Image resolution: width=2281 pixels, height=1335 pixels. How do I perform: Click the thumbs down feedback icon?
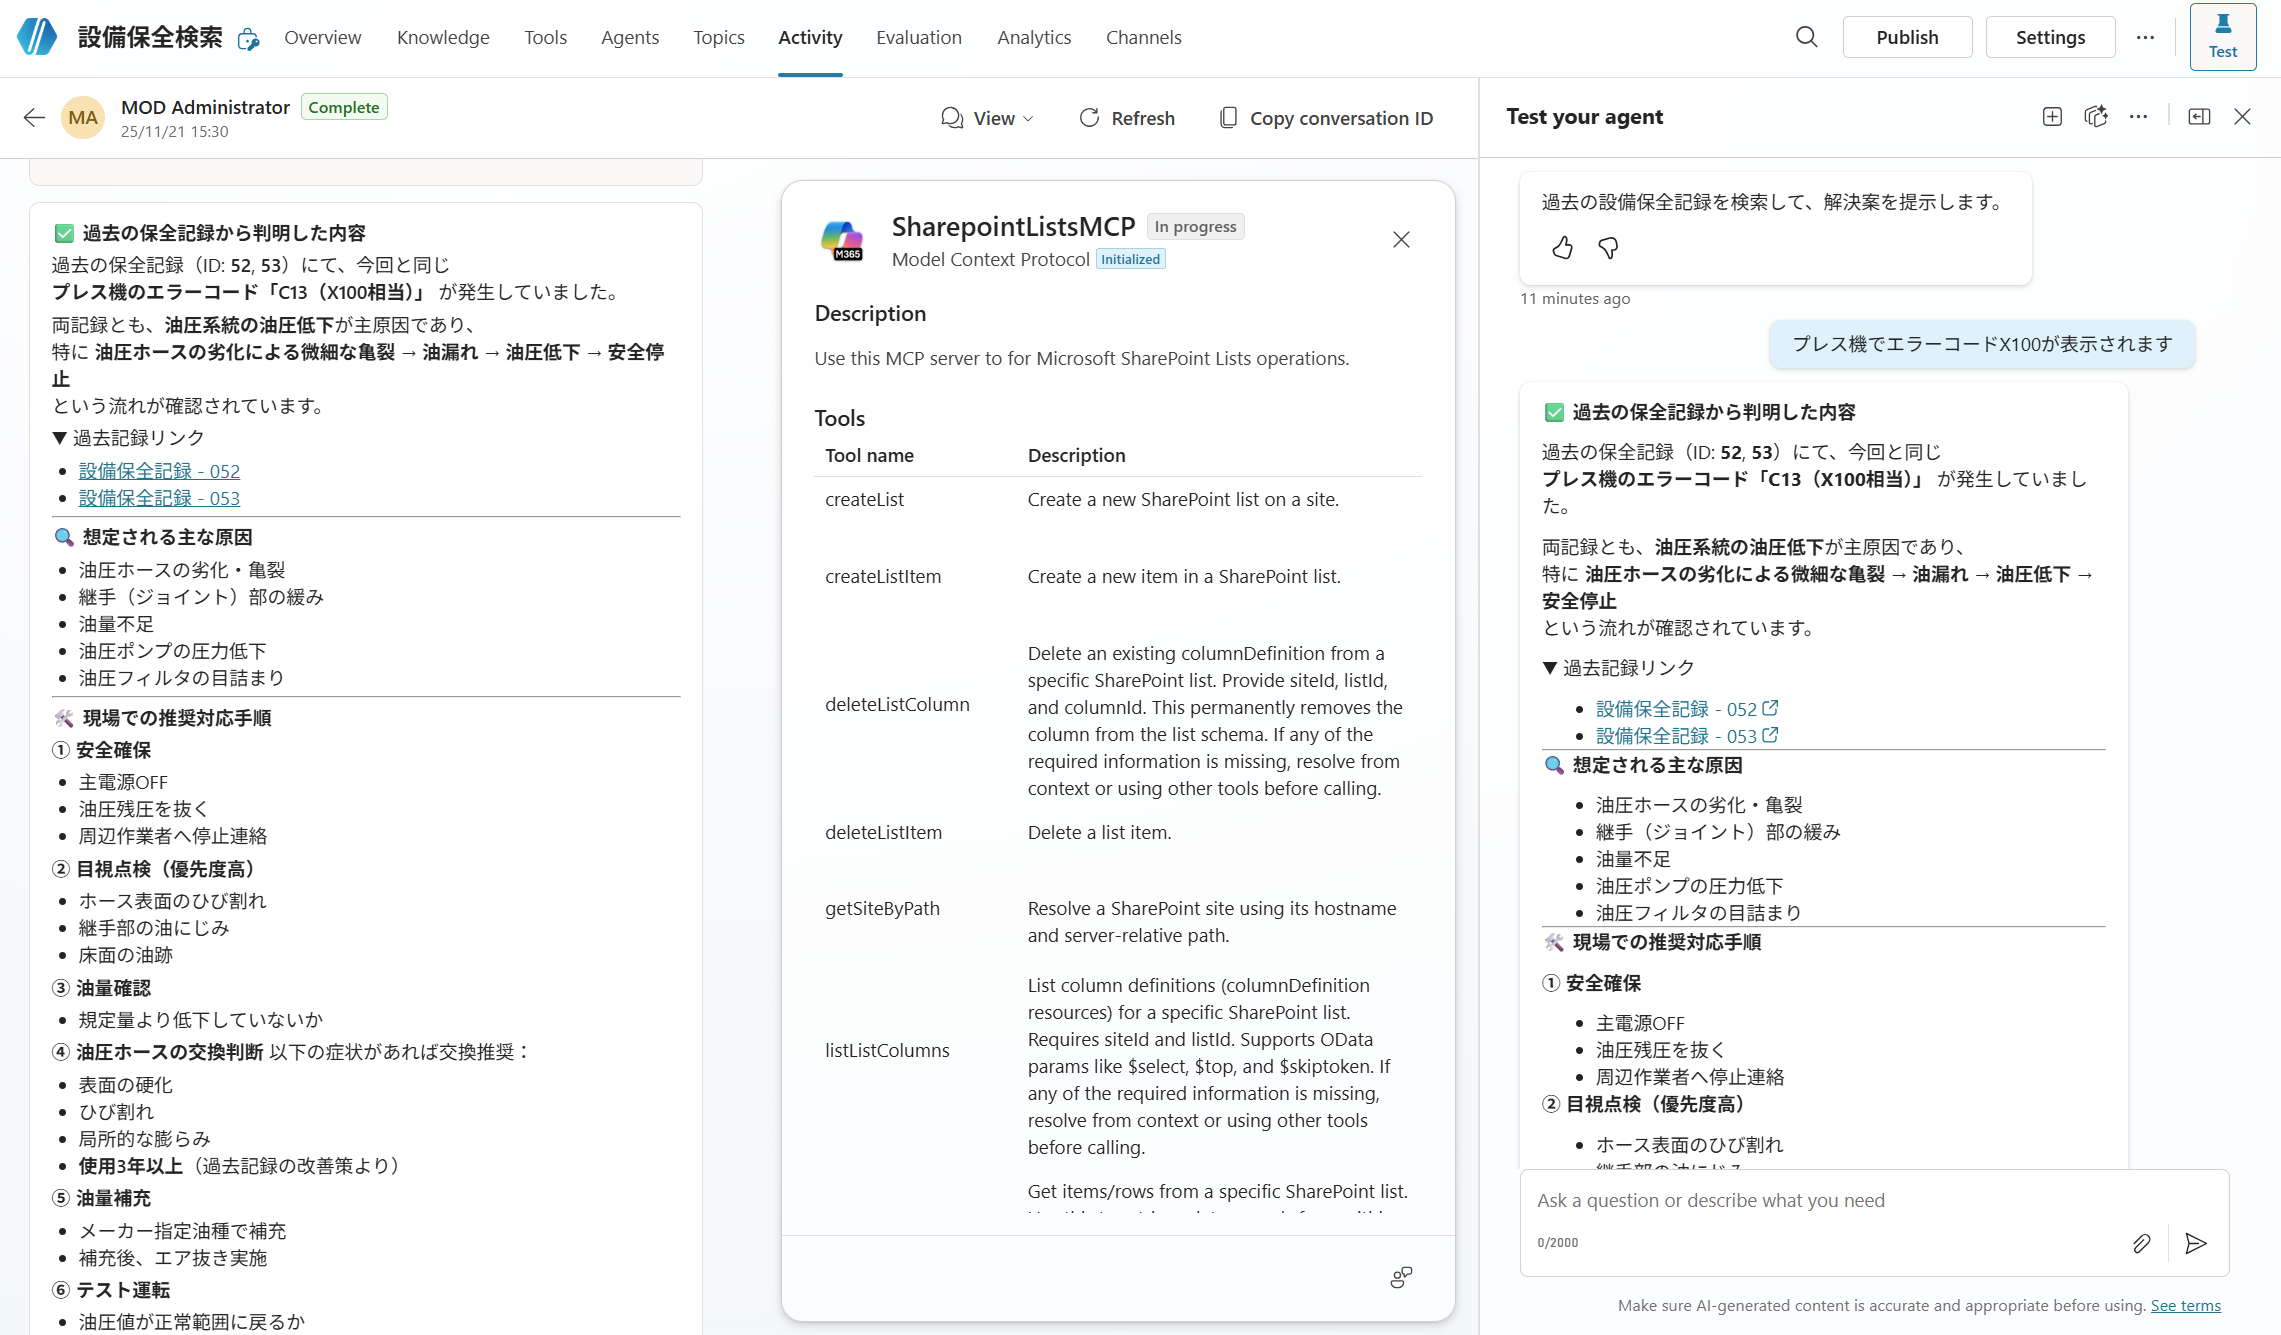(x=1608, y=248)
